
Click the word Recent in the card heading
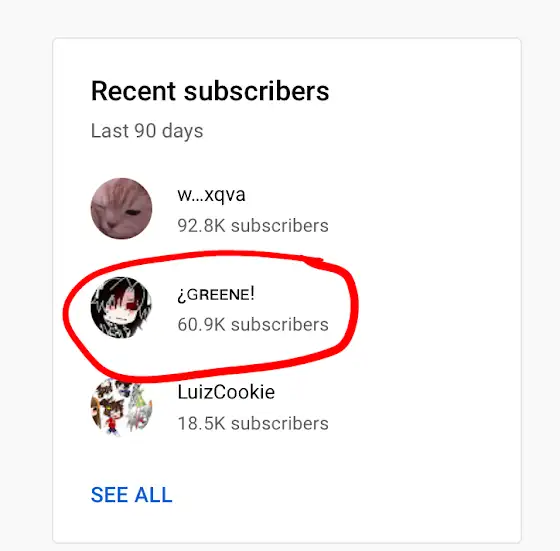(134, 91)
